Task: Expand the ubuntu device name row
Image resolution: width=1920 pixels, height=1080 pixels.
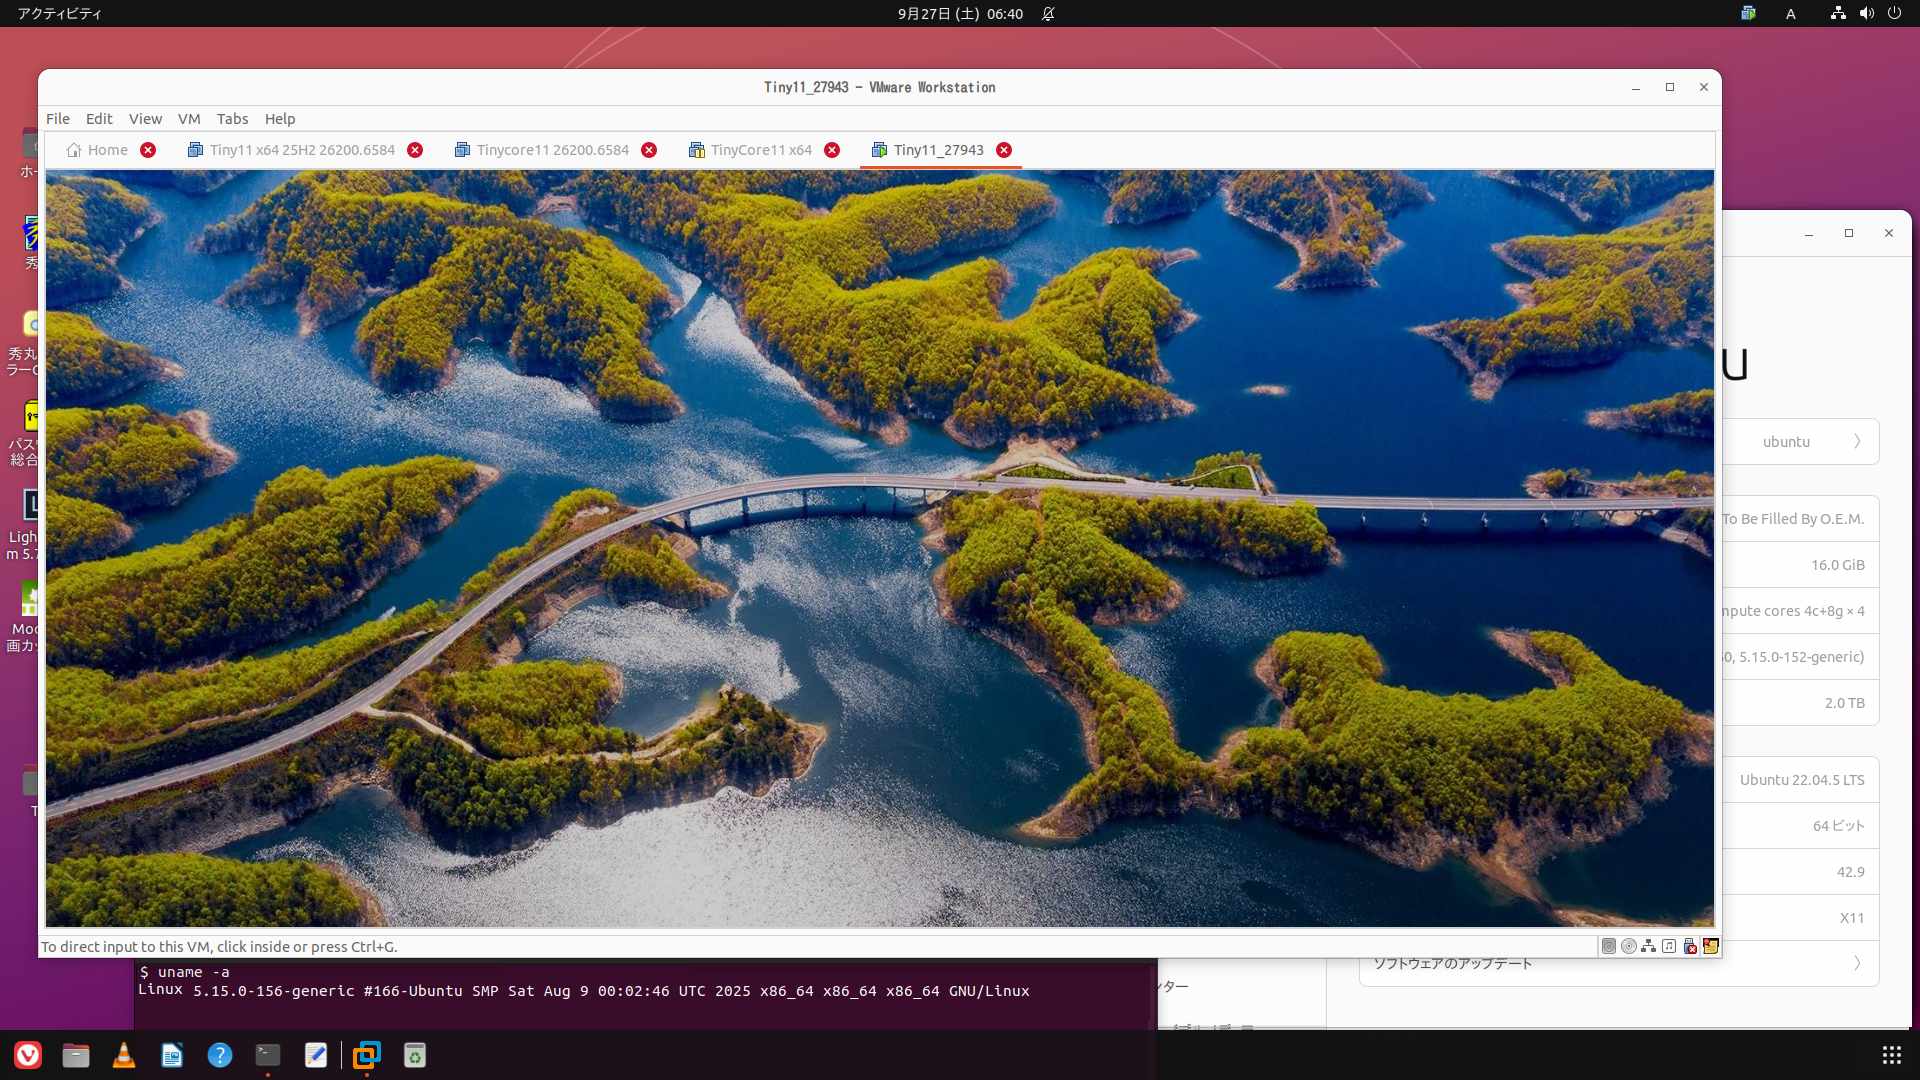Action: 1857,442
